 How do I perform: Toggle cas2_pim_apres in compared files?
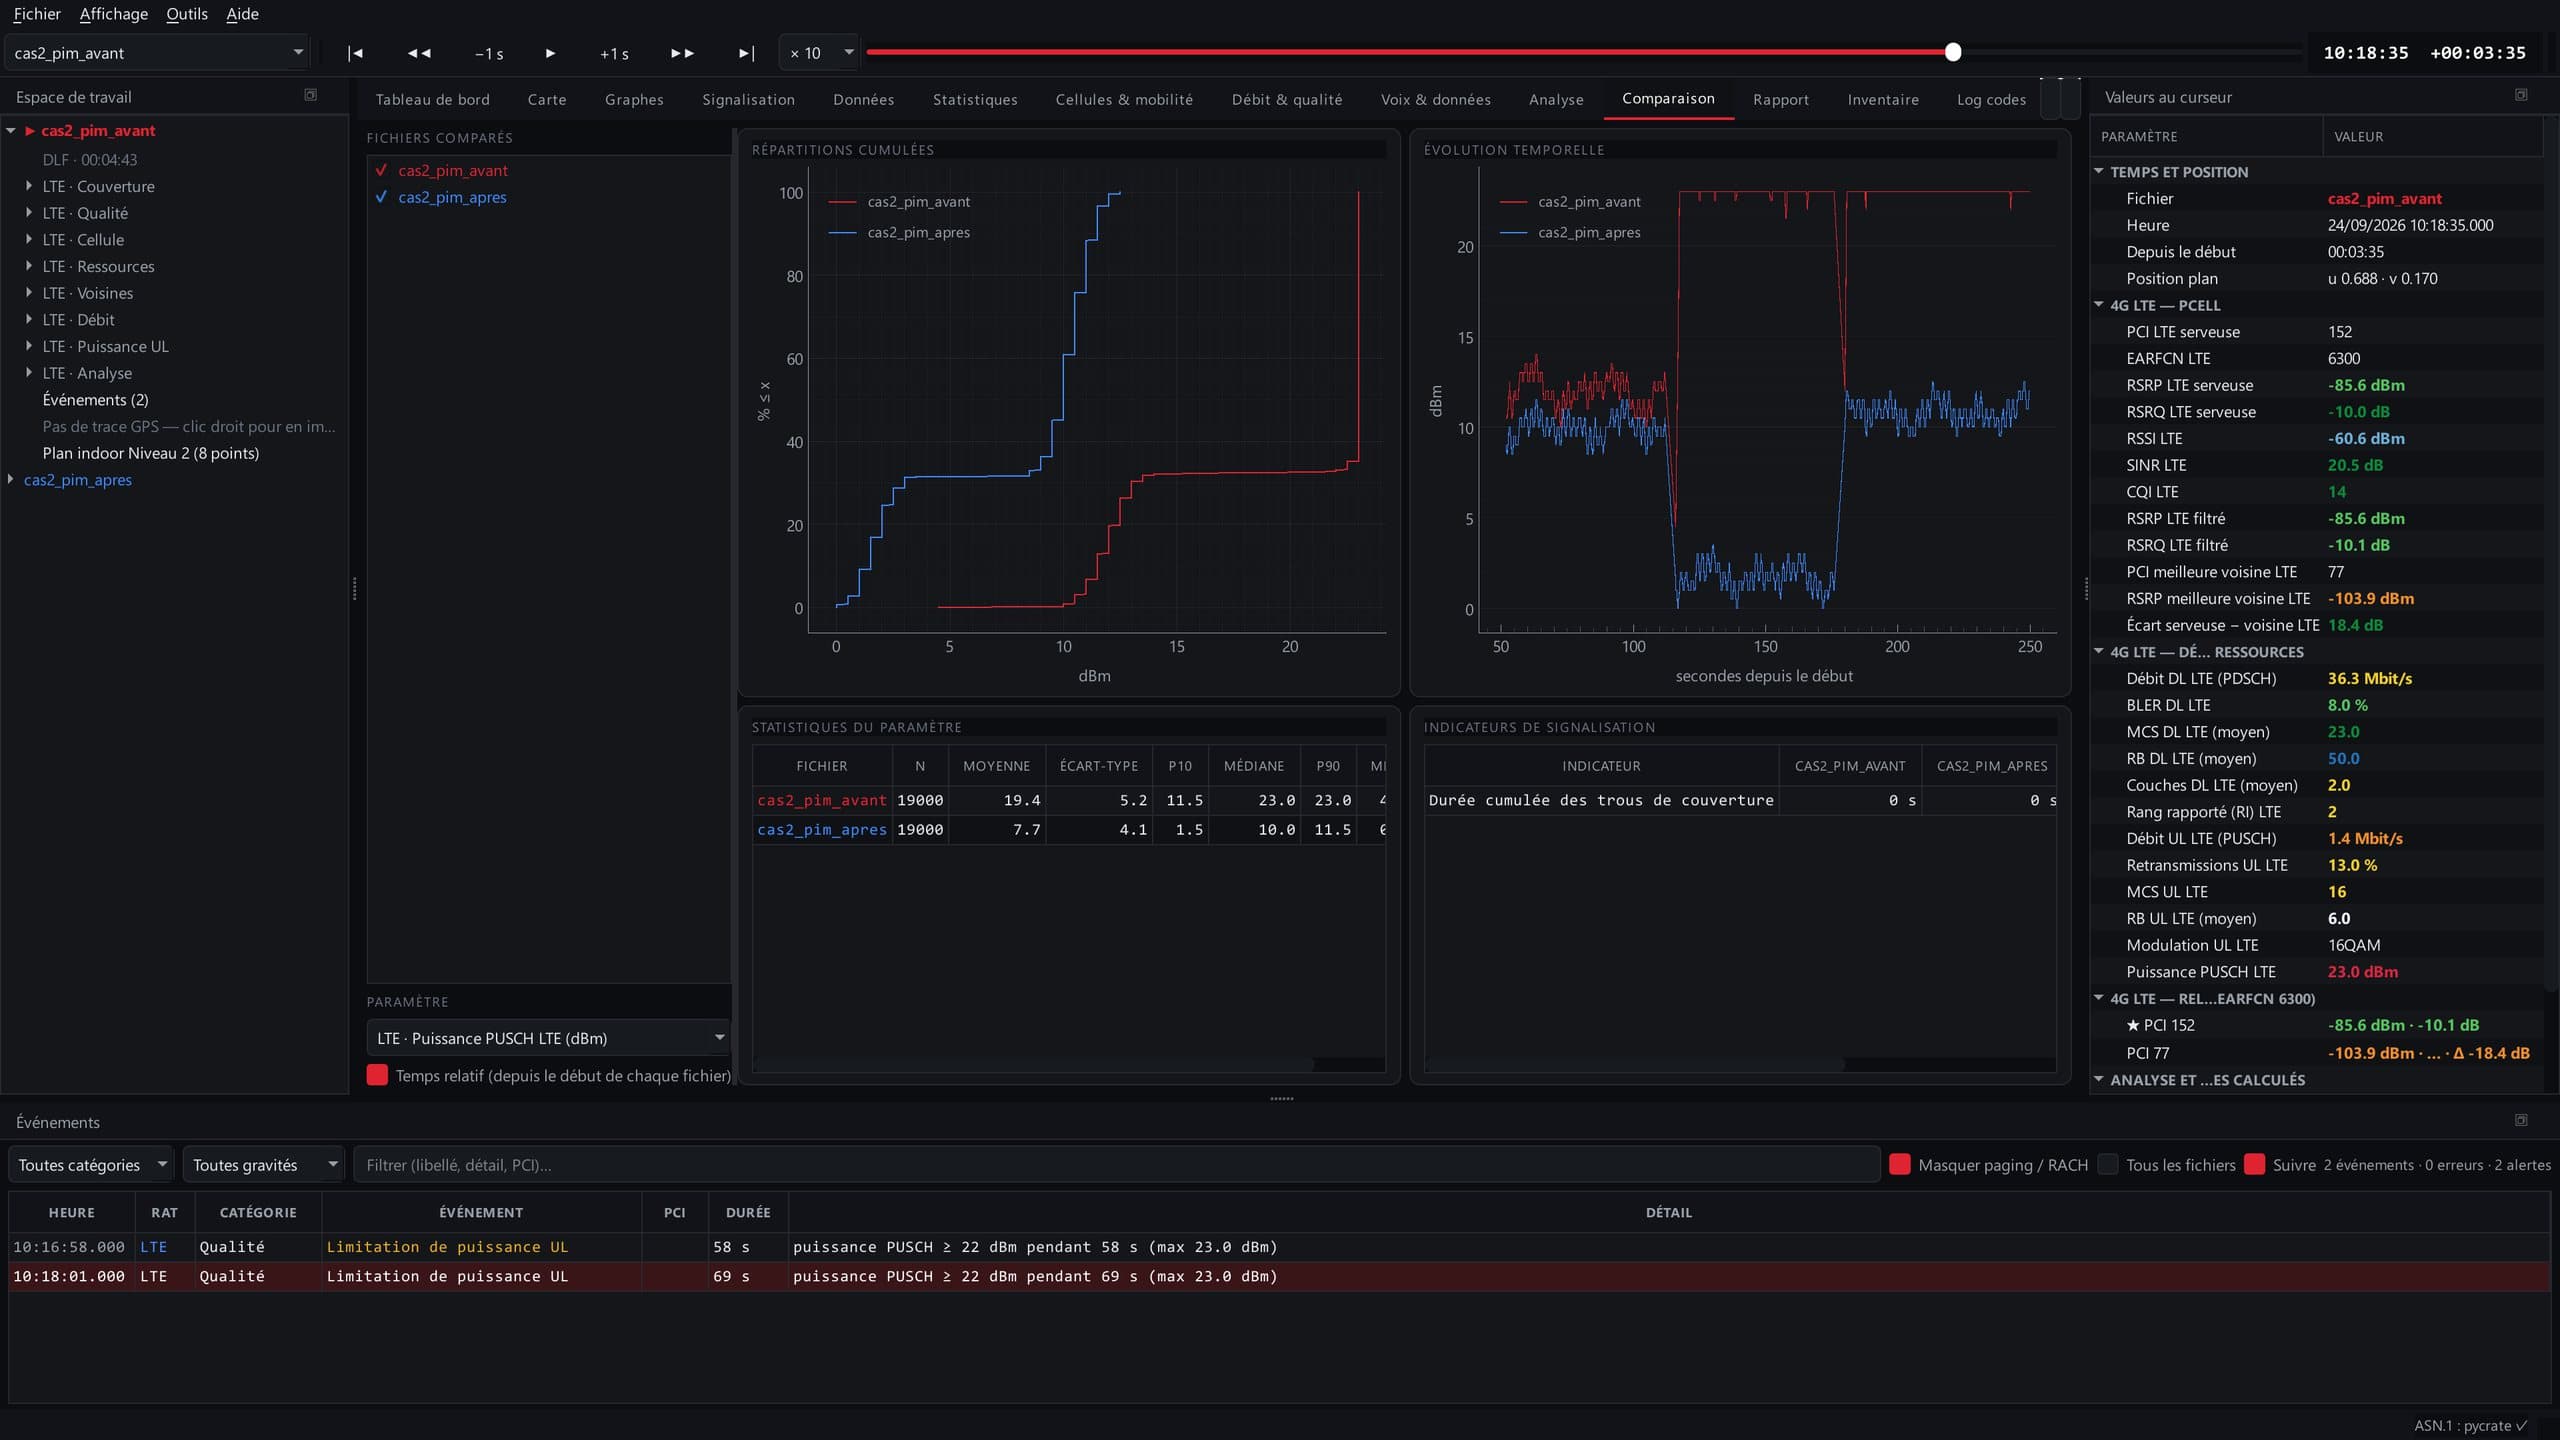click(381, 197)
